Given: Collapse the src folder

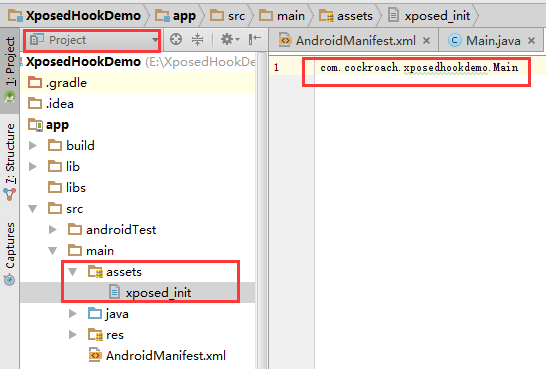Looking at the screenshot, I should pyautogui.click(x=33, y=209).
